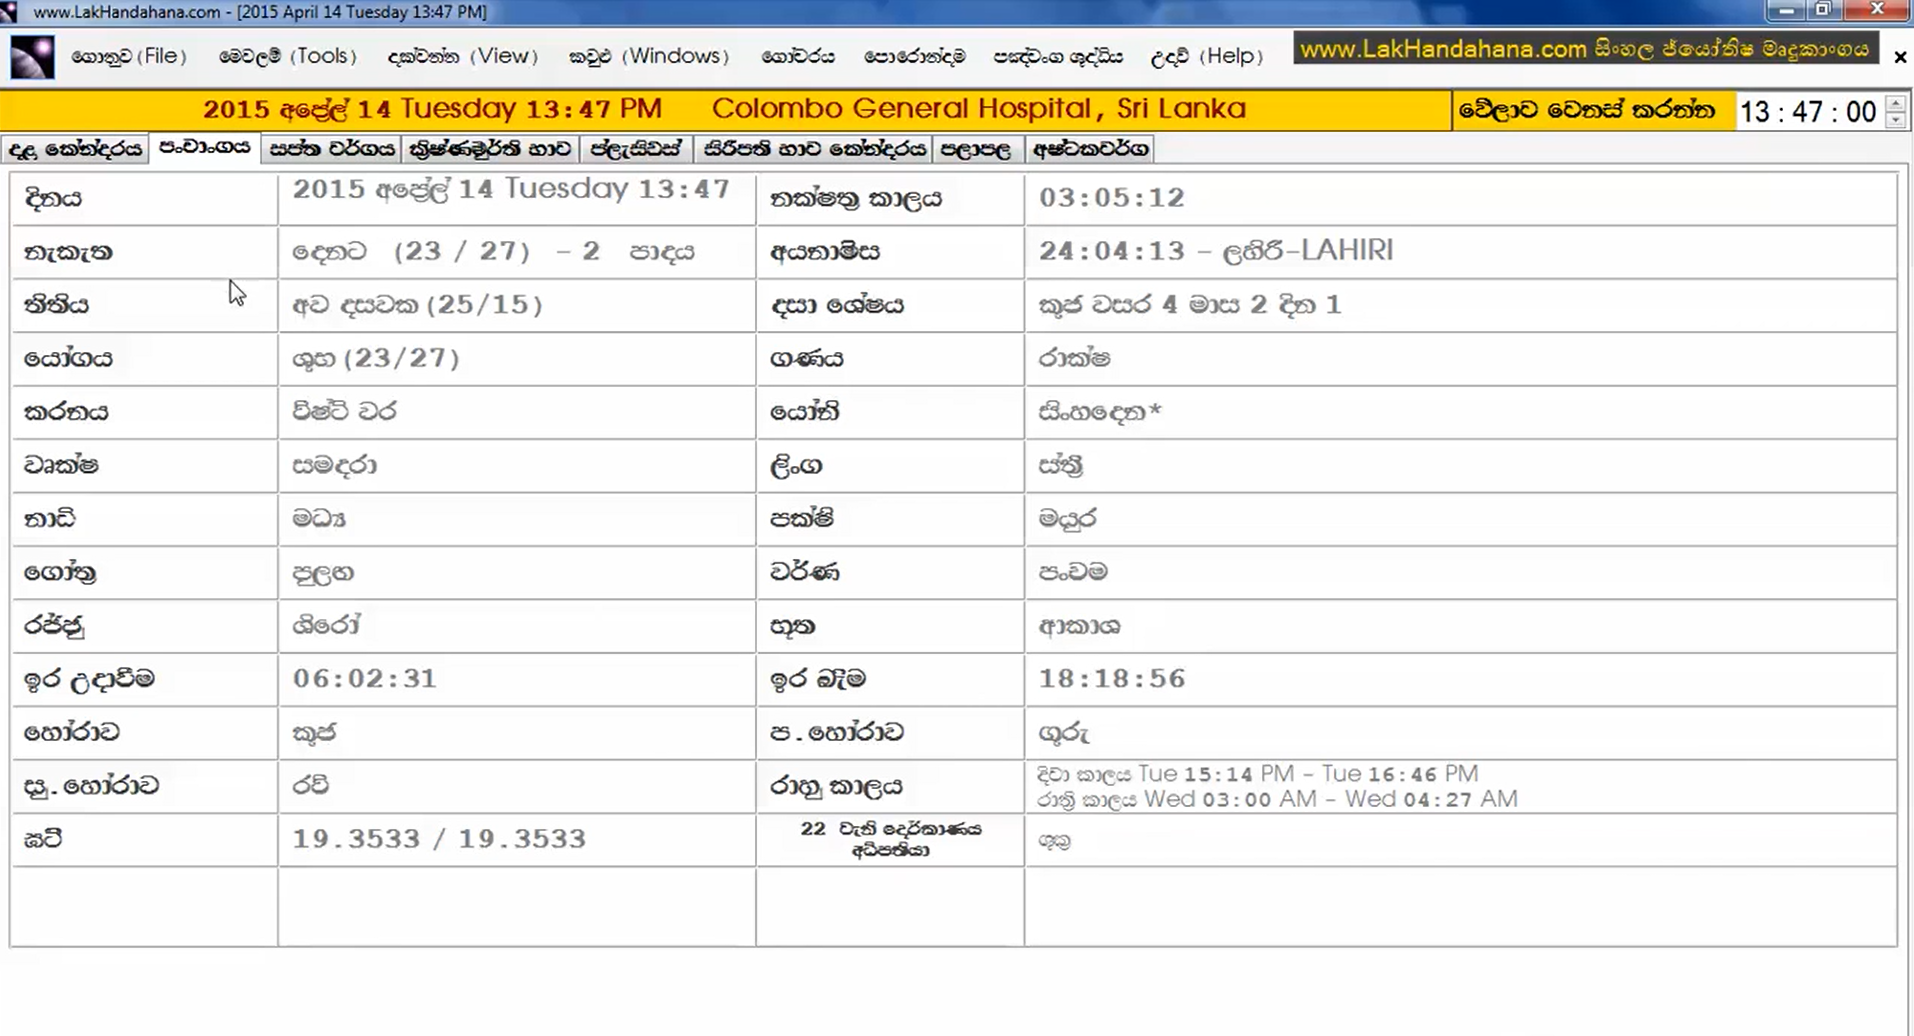Open the ගොනුව (File) menu
1914x1036 pixels.
click(129, 56)
